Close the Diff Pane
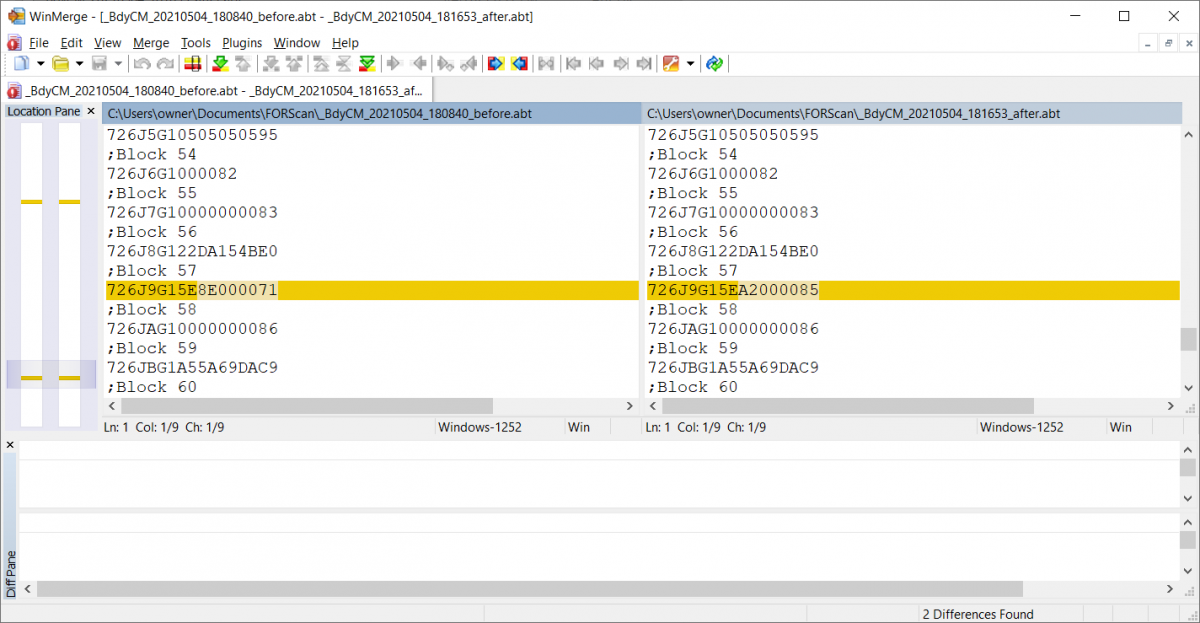The image size is (1200, 623). click(x=10, y=445)
